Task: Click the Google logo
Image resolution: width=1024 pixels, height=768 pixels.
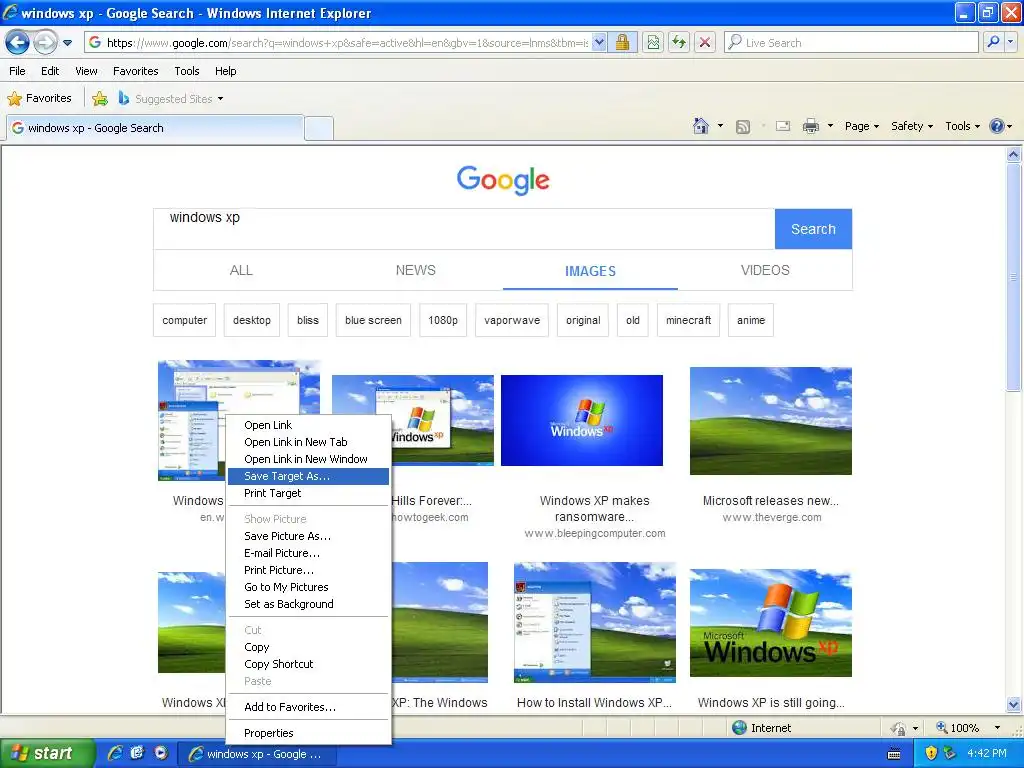Action: [x=503, y=180]
